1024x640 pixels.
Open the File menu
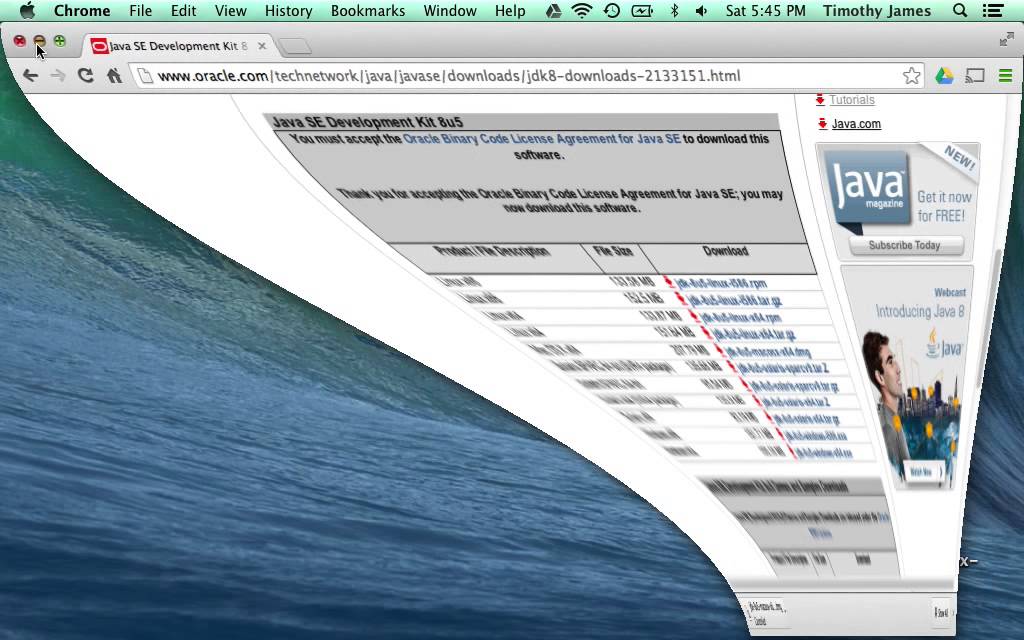[x=140, y=10]
